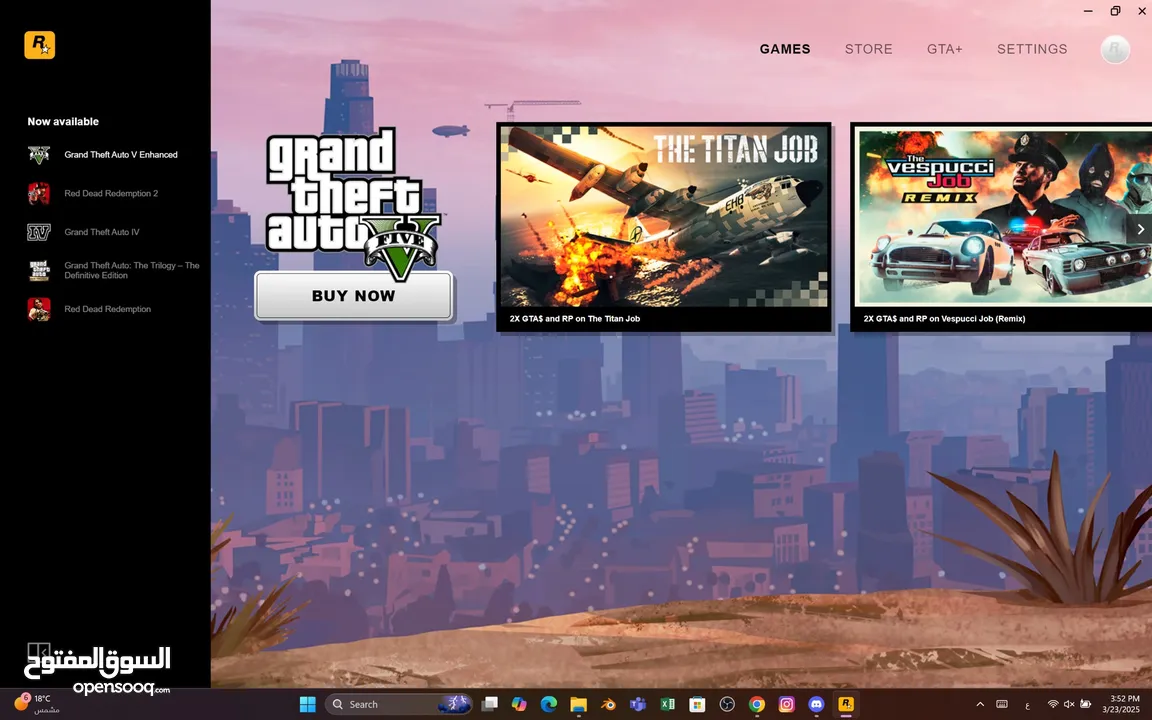Click the 'Now available' heading

63,122
